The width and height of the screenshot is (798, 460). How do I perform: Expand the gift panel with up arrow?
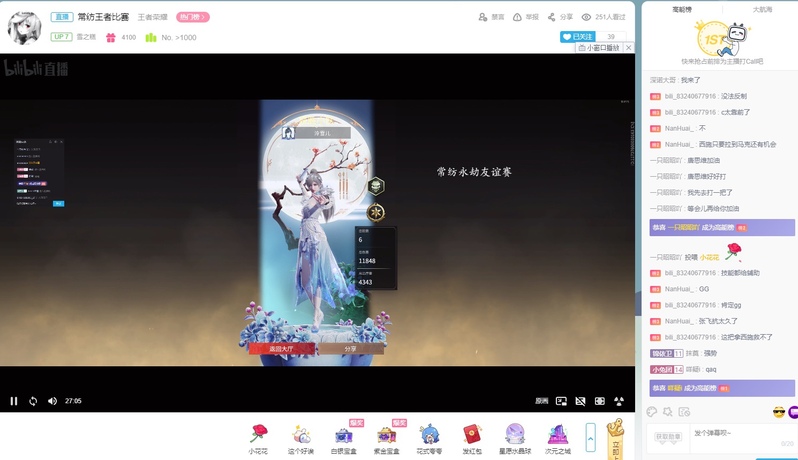point(590,438)
